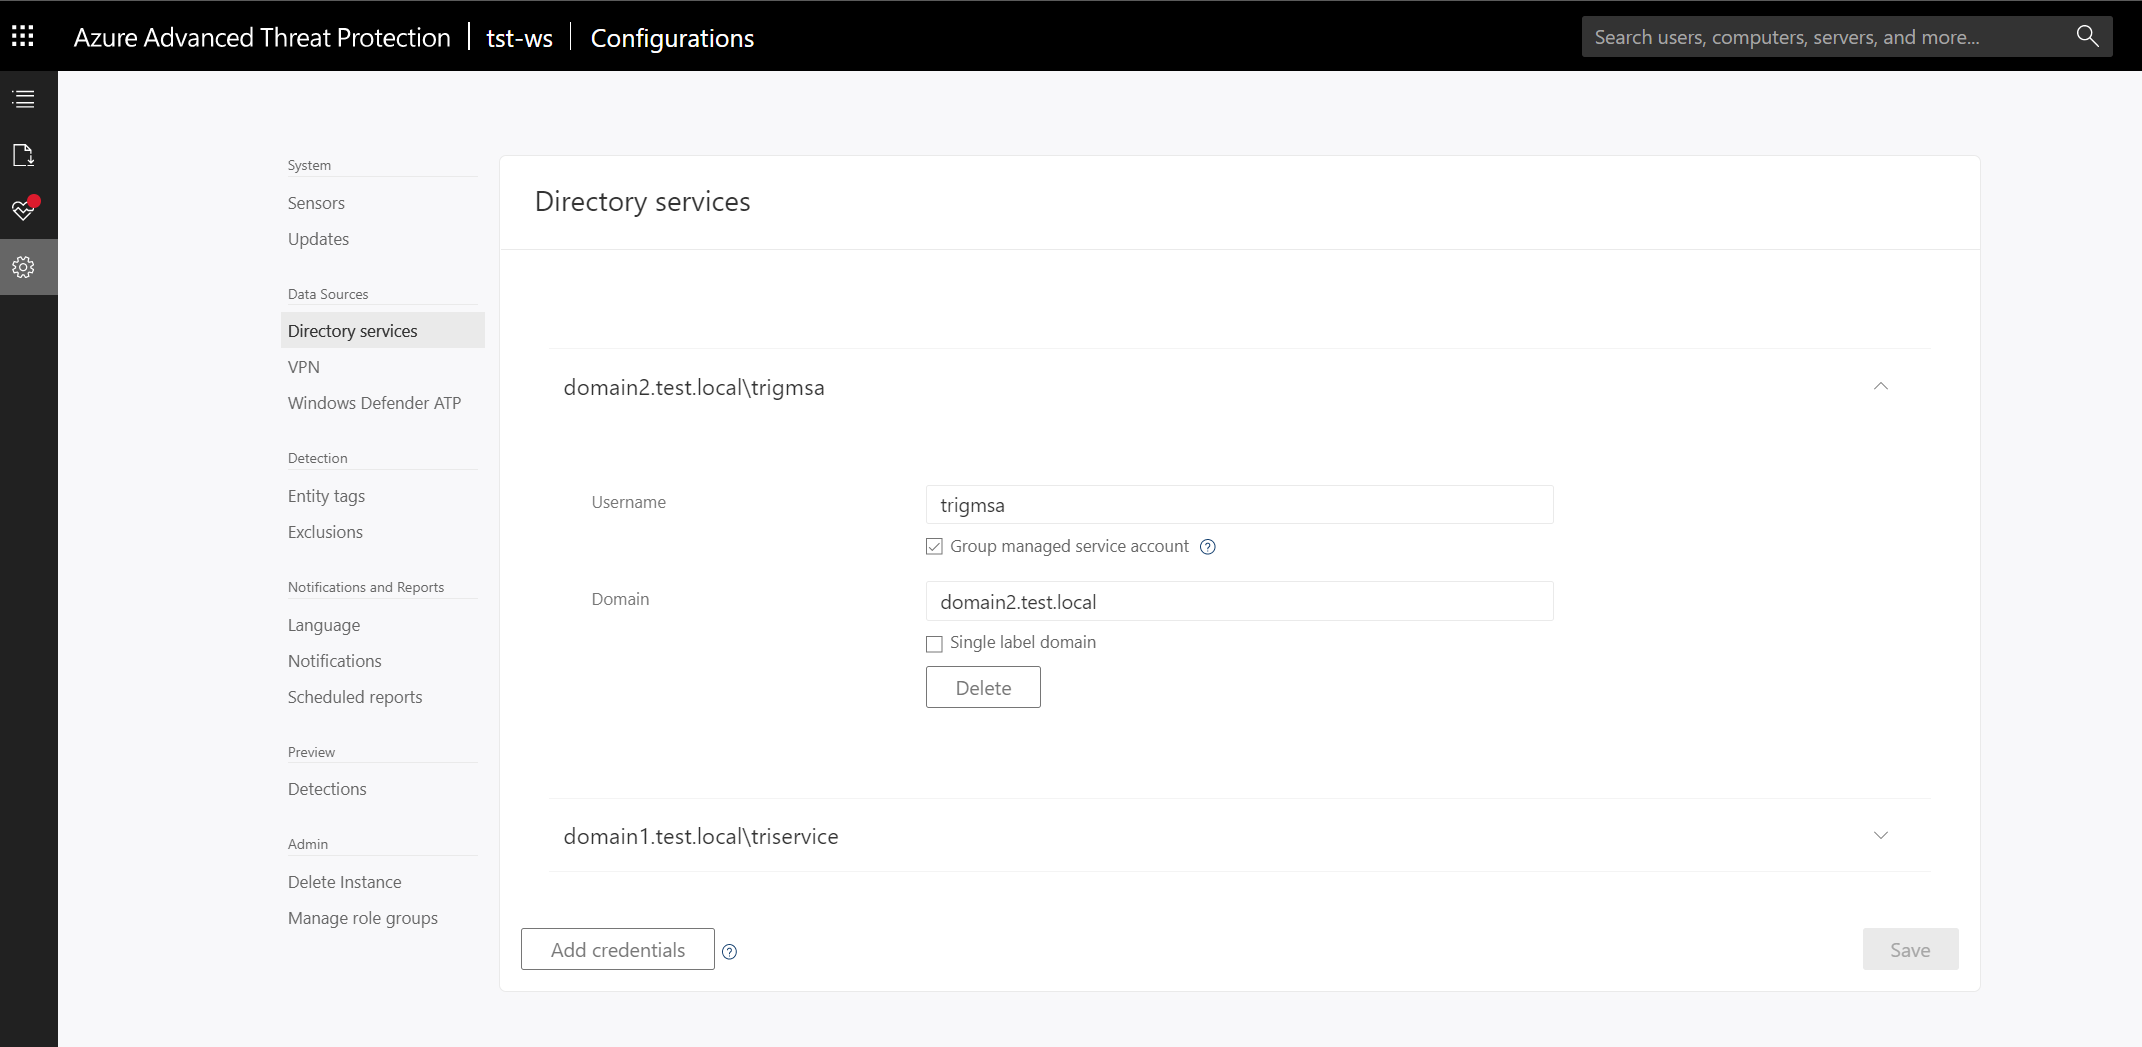
Task: Select the Configurations gear icon
Action: 24,266
